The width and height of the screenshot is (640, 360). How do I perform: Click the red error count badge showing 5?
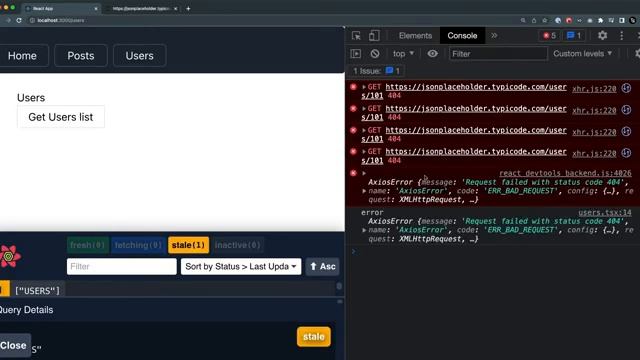coord(549,36)
